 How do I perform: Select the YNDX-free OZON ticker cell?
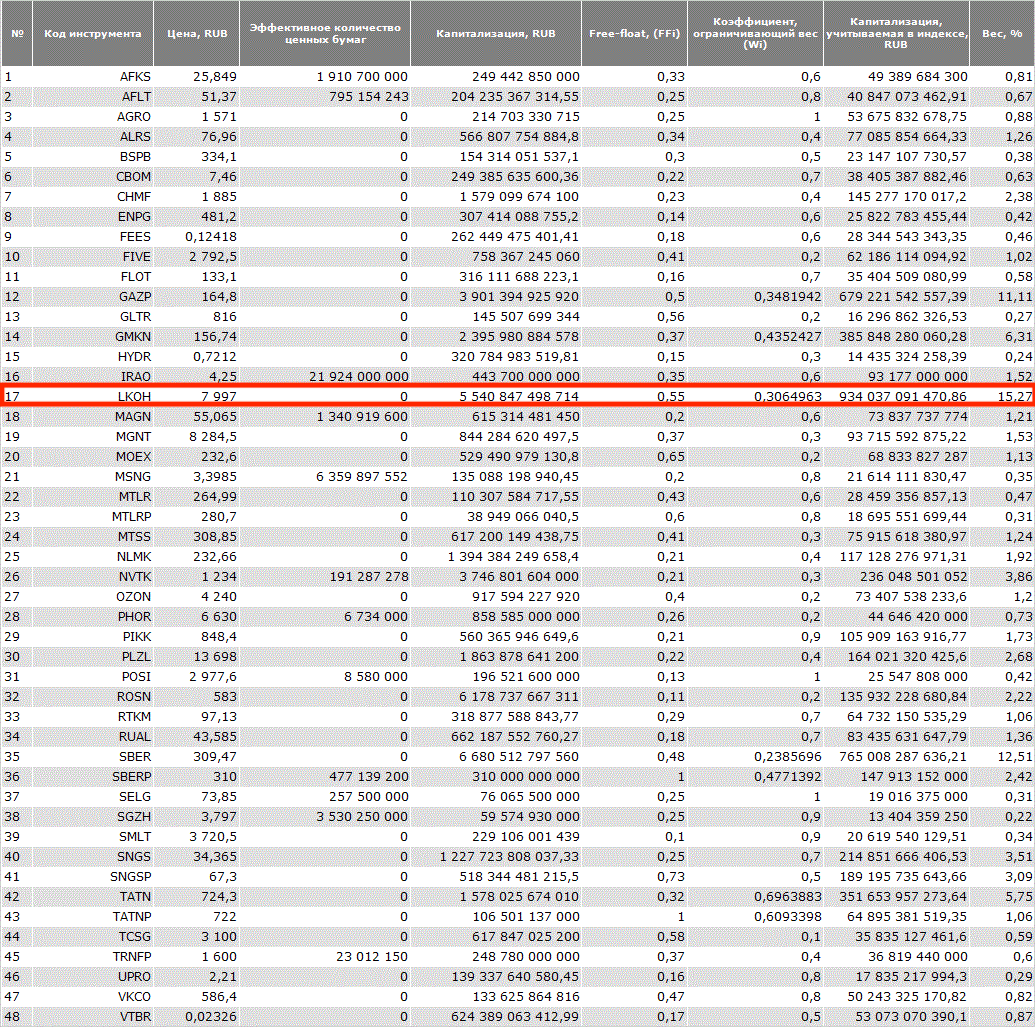[134, 597]
